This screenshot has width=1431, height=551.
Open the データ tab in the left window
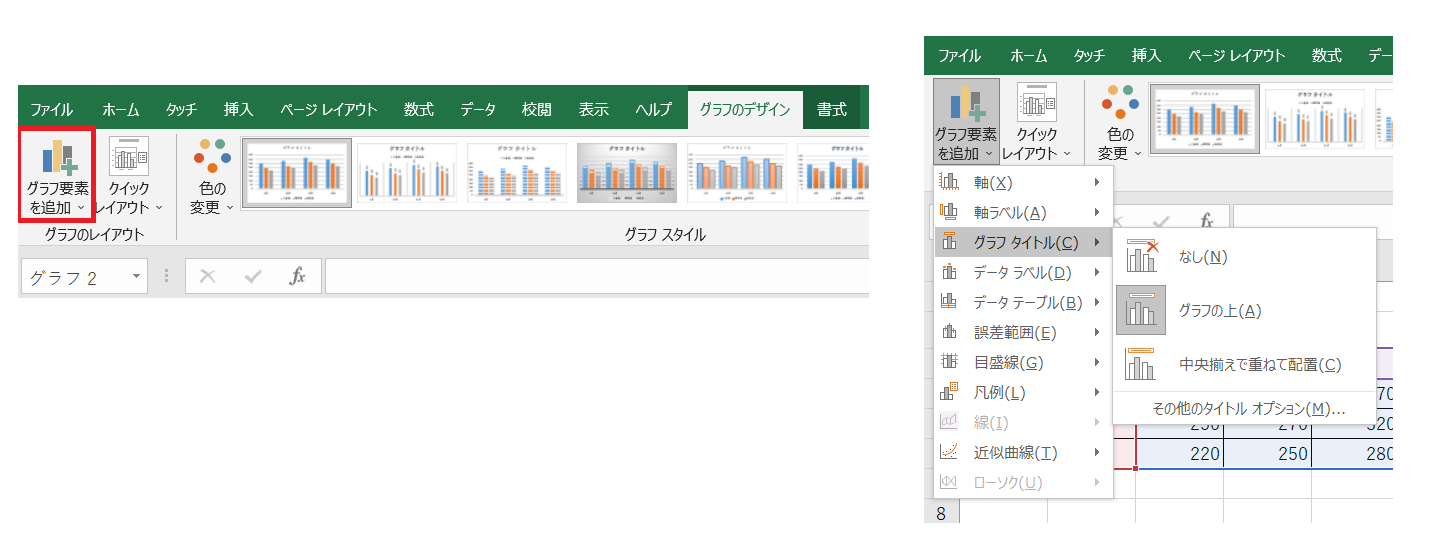point(478,110)
